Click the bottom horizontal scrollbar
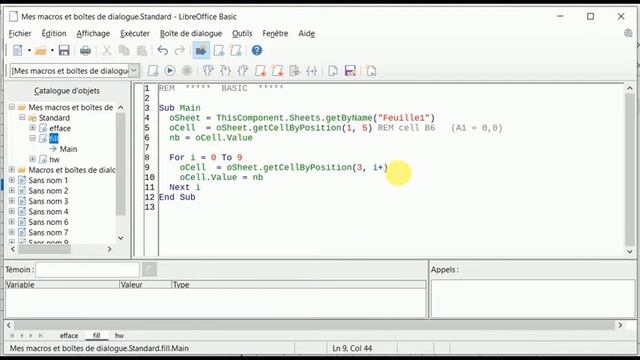The height and width of the screenshot is (360, 640). pyautogui.click(x=314, y=325)
